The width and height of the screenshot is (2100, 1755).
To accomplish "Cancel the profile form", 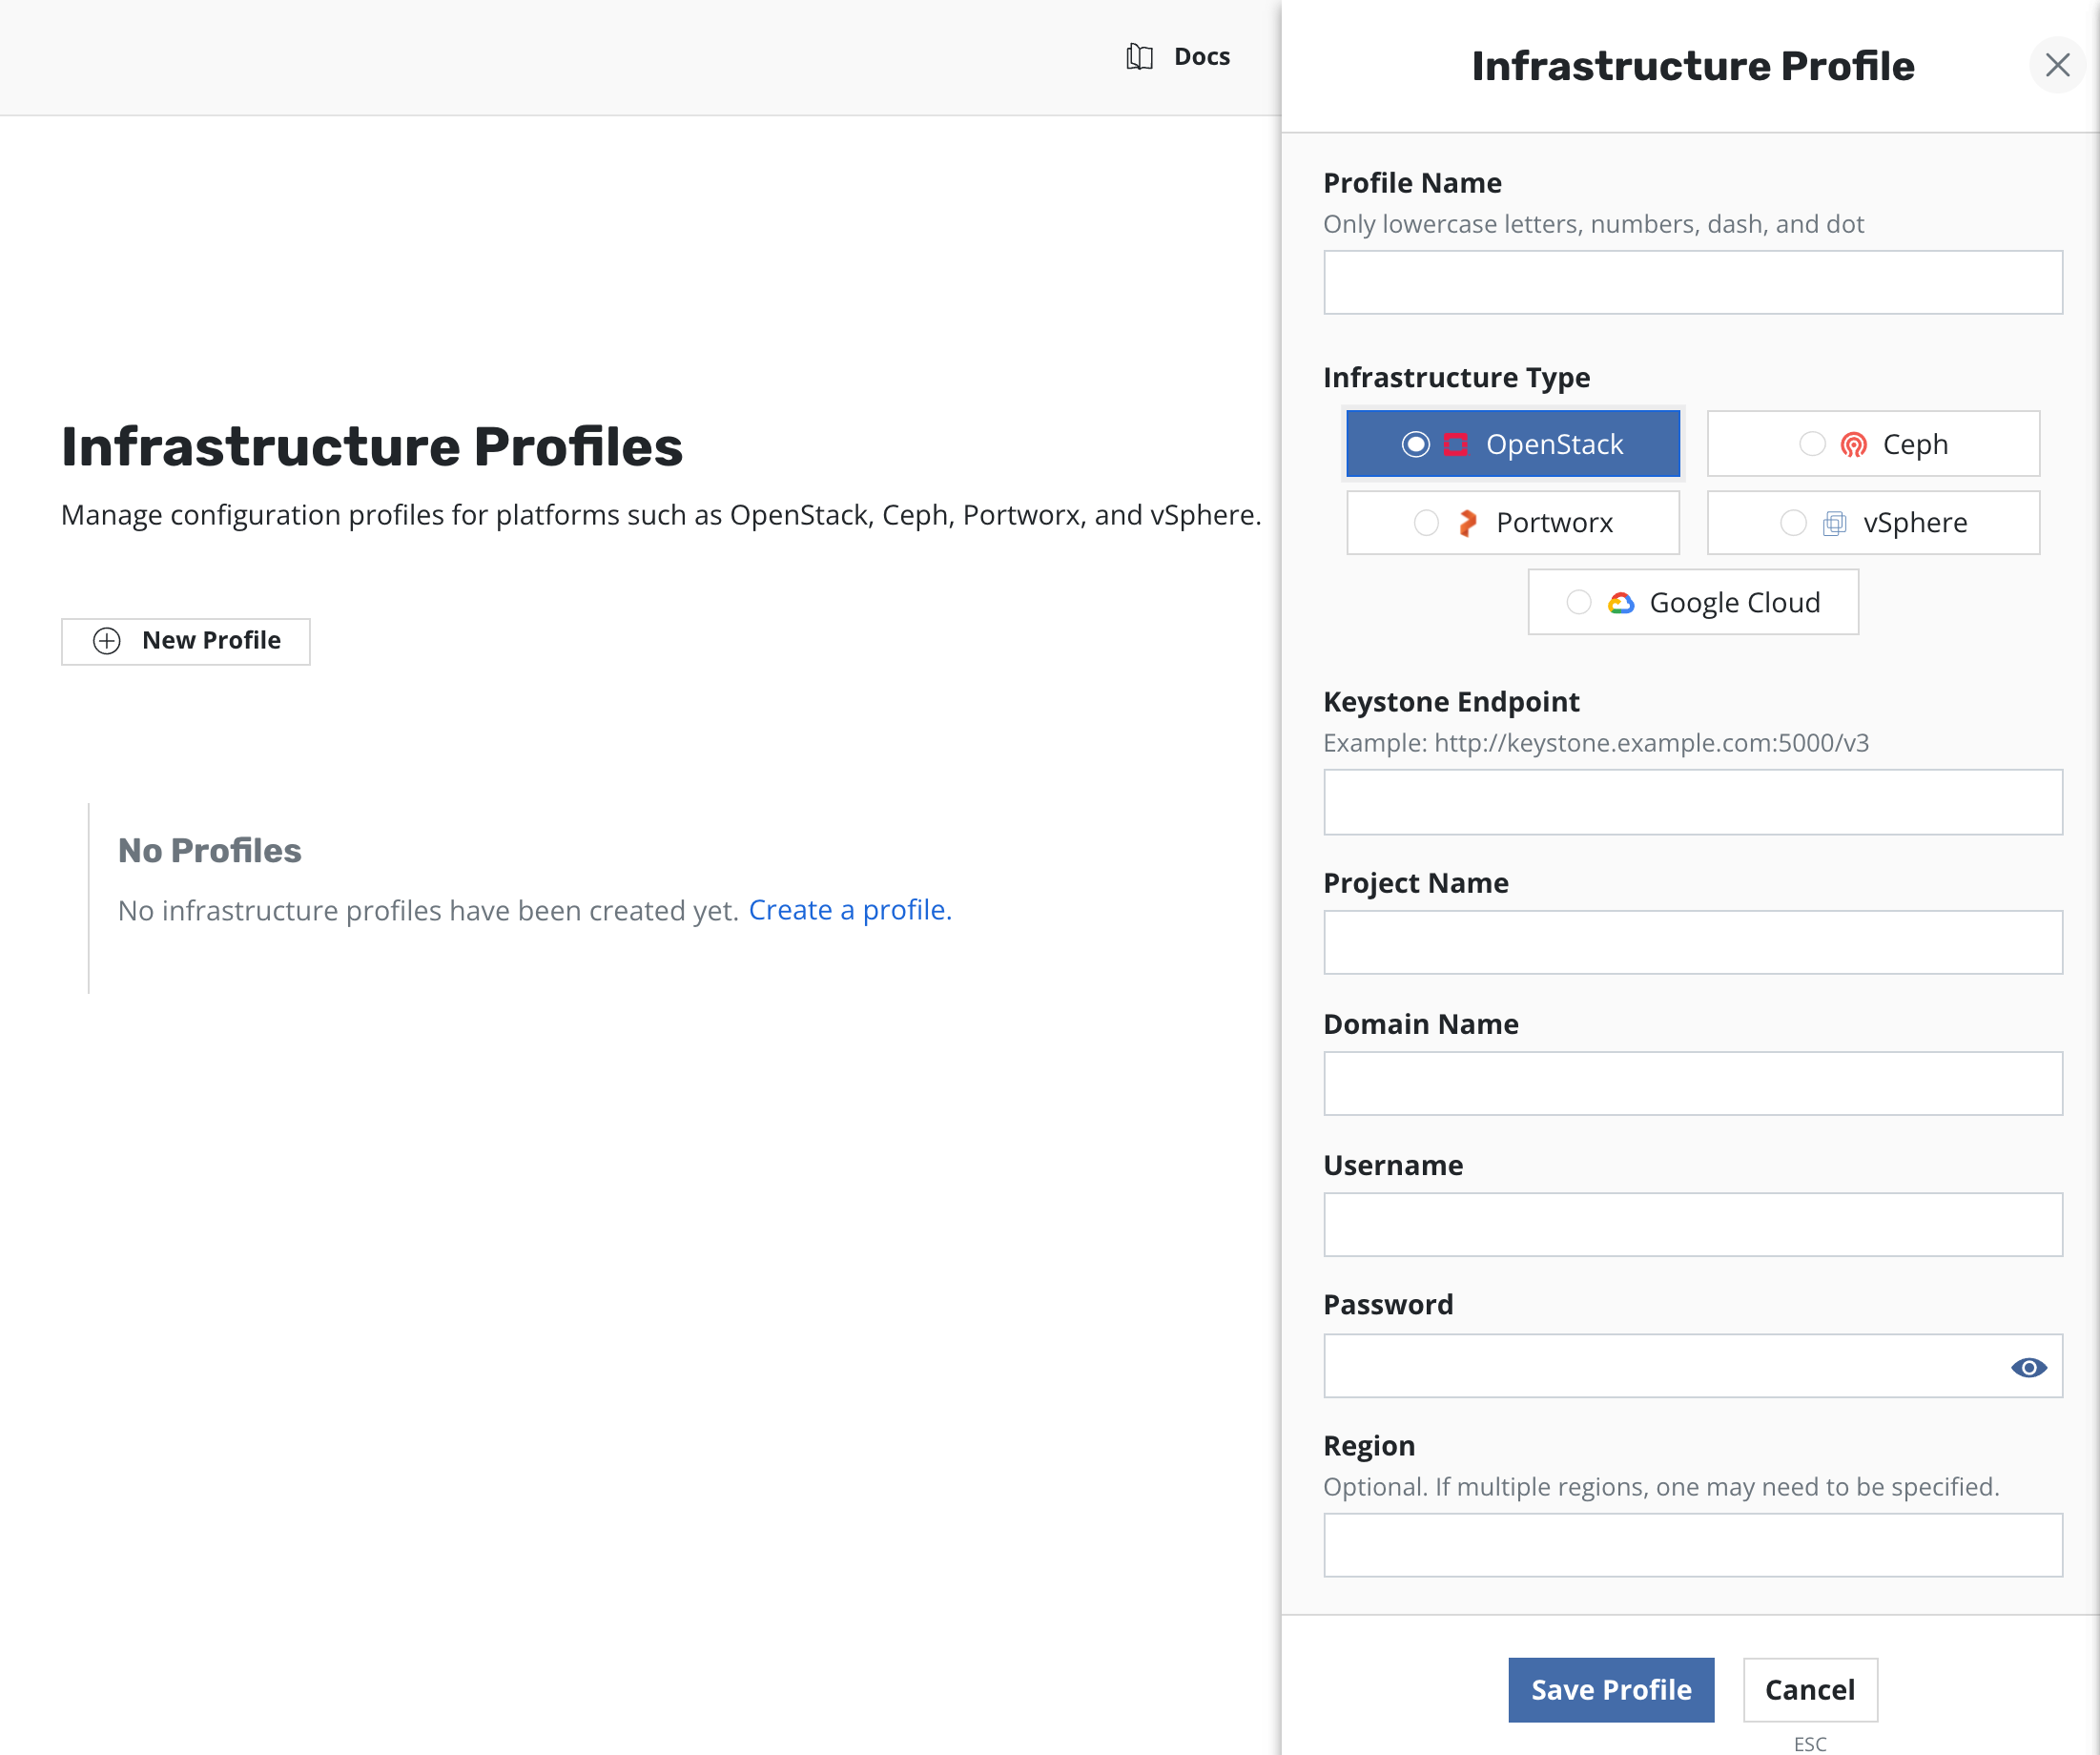I will point(1809,1690).
